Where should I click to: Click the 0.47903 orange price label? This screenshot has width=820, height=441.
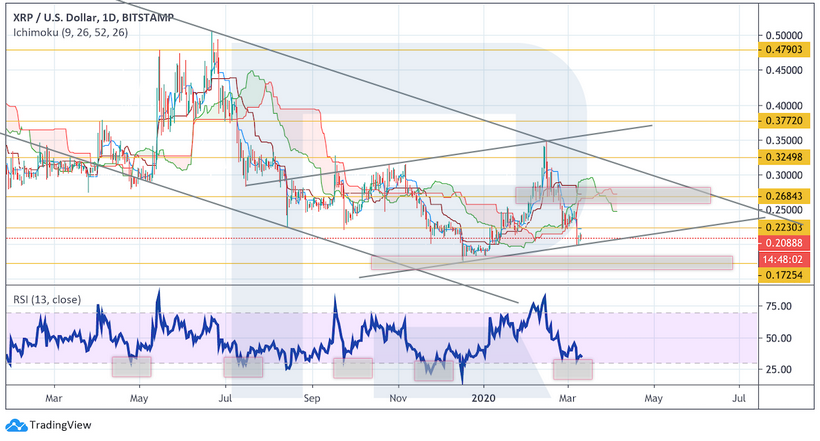[x=783, y=49]
